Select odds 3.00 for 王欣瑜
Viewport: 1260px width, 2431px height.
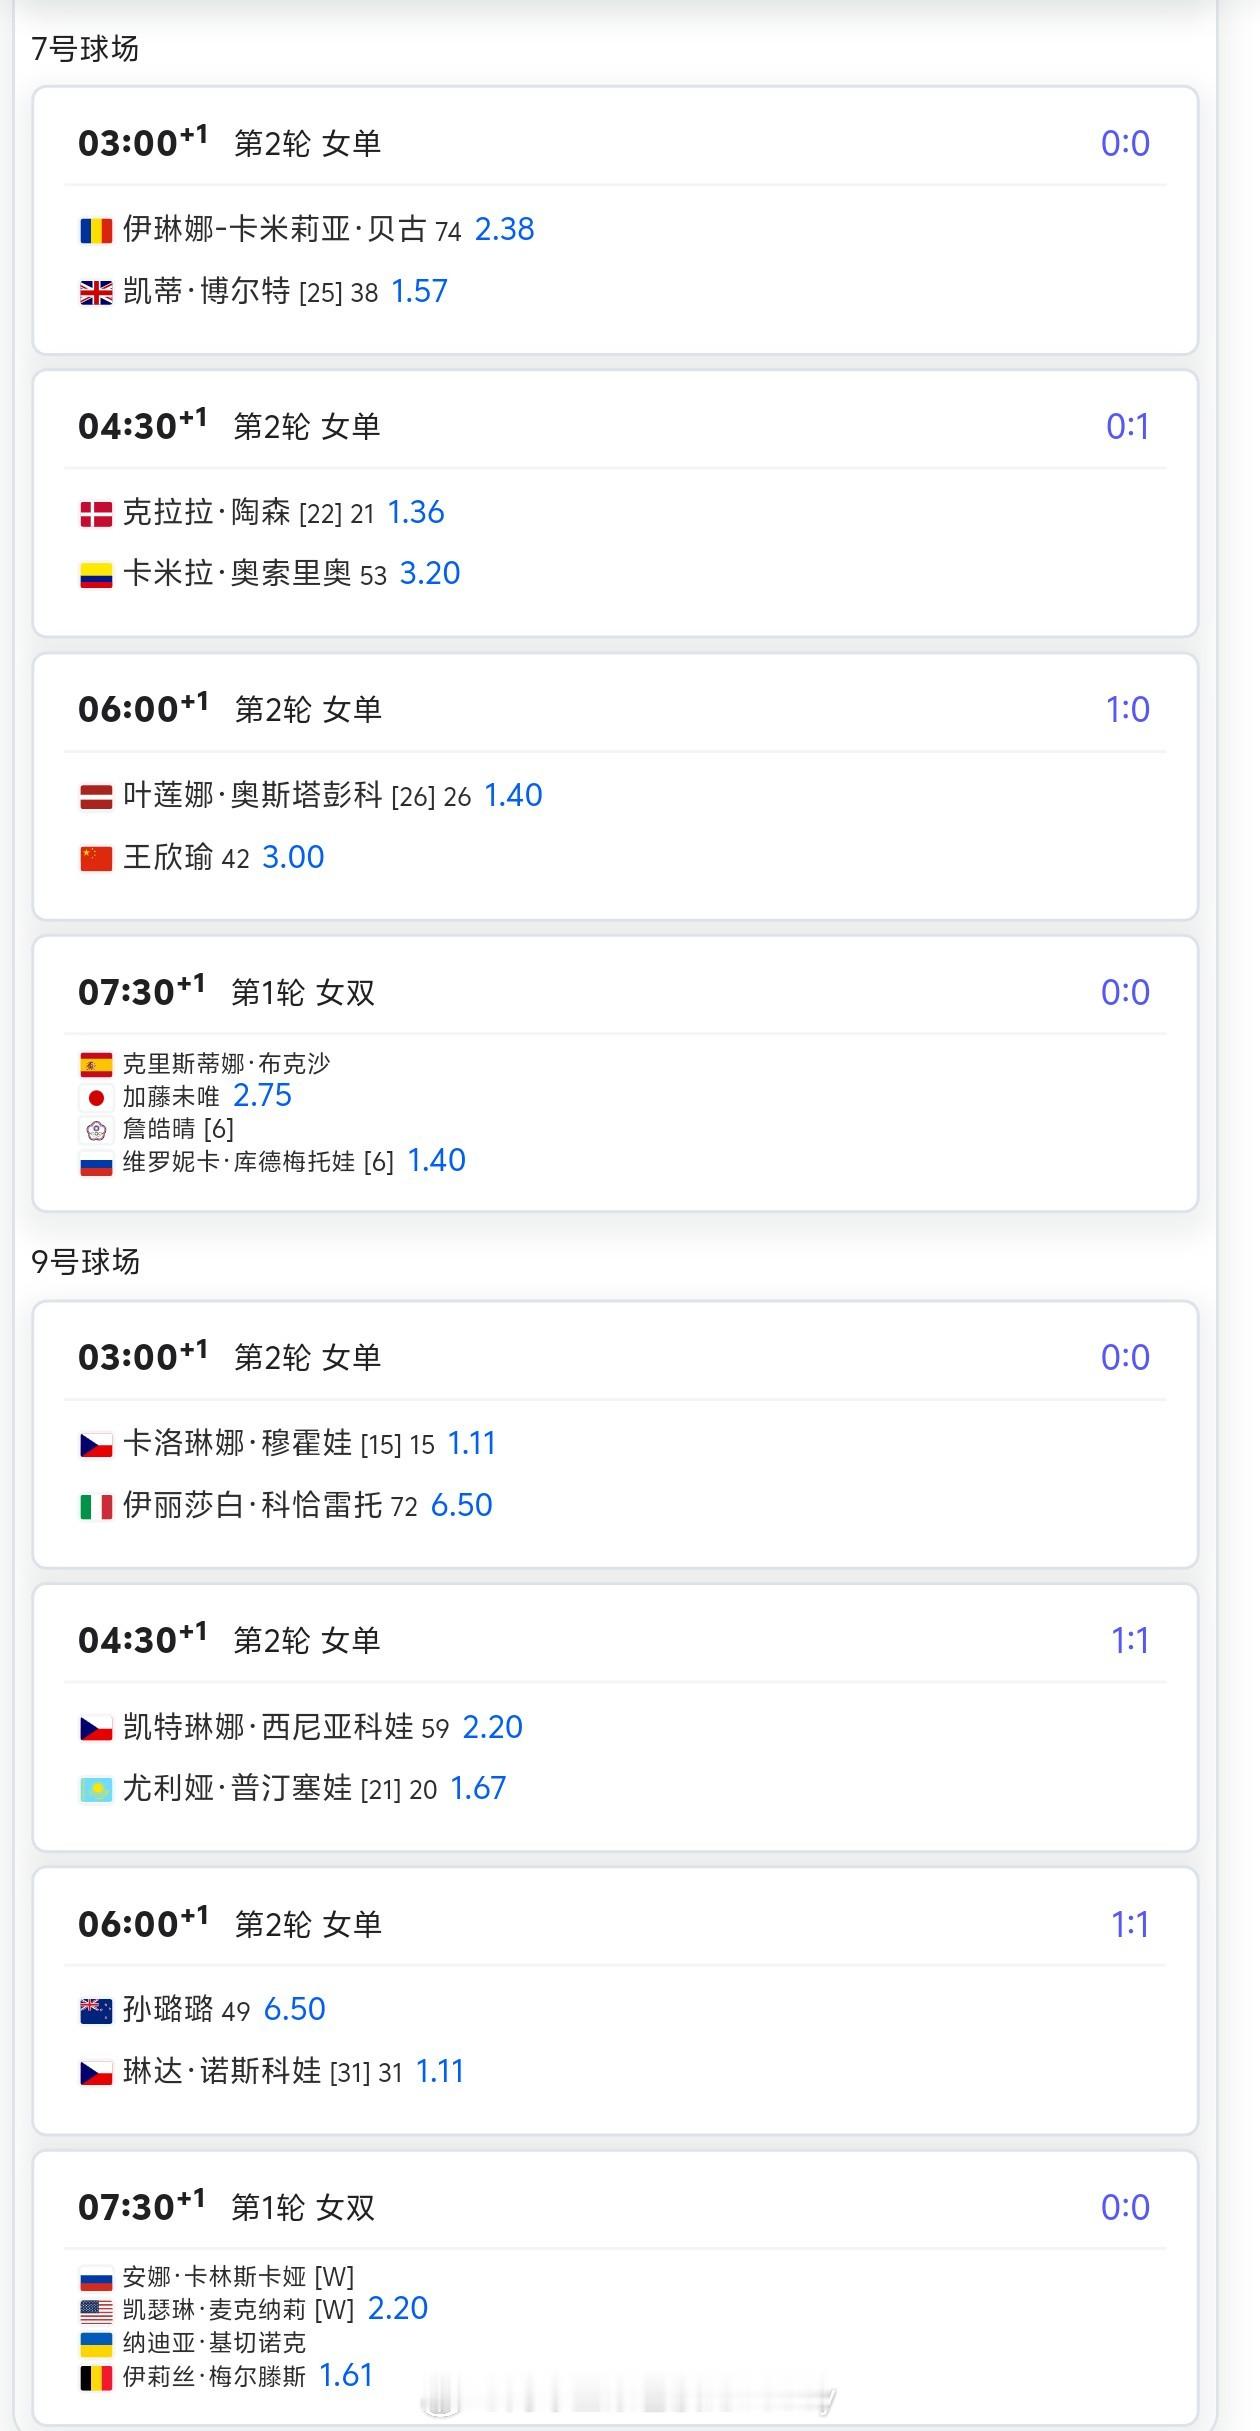click(293, 857)
